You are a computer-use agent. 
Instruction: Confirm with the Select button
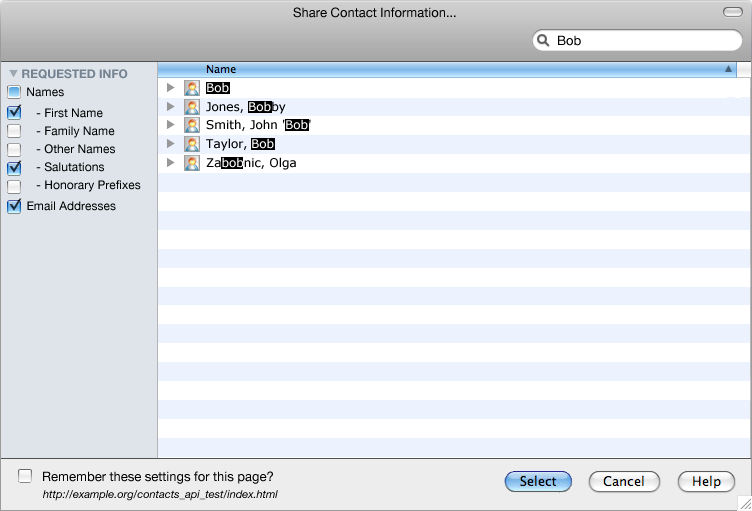(538, 481)
